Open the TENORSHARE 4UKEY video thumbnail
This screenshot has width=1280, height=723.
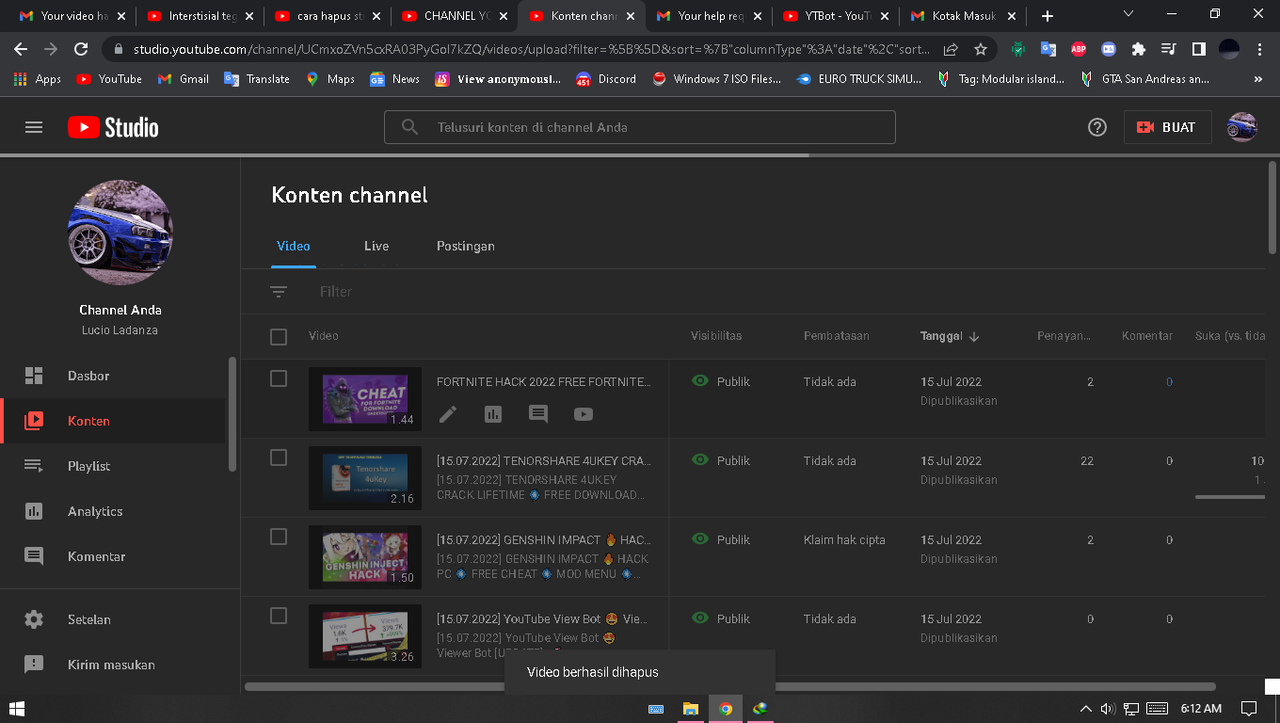365,478
